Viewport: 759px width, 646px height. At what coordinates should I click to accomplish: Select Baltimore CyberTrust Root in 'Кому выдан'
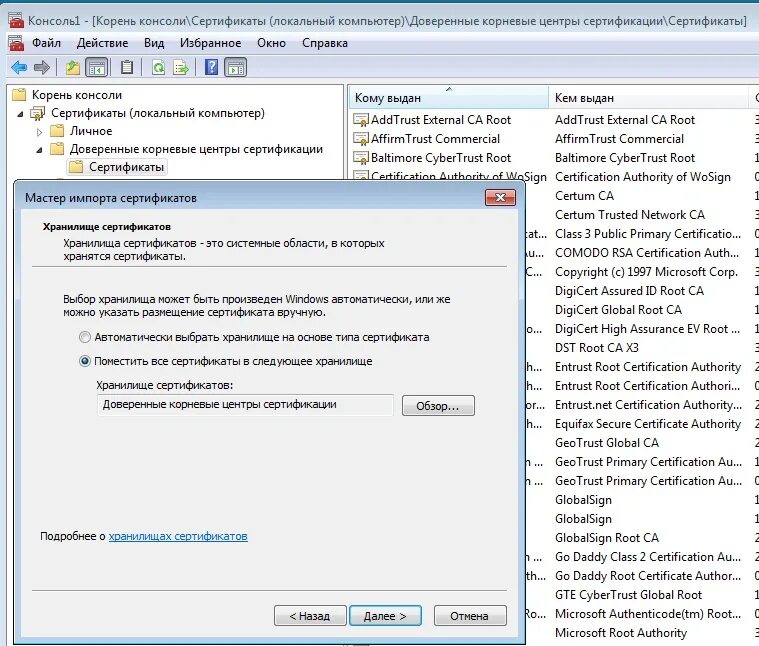coord(441,158)
